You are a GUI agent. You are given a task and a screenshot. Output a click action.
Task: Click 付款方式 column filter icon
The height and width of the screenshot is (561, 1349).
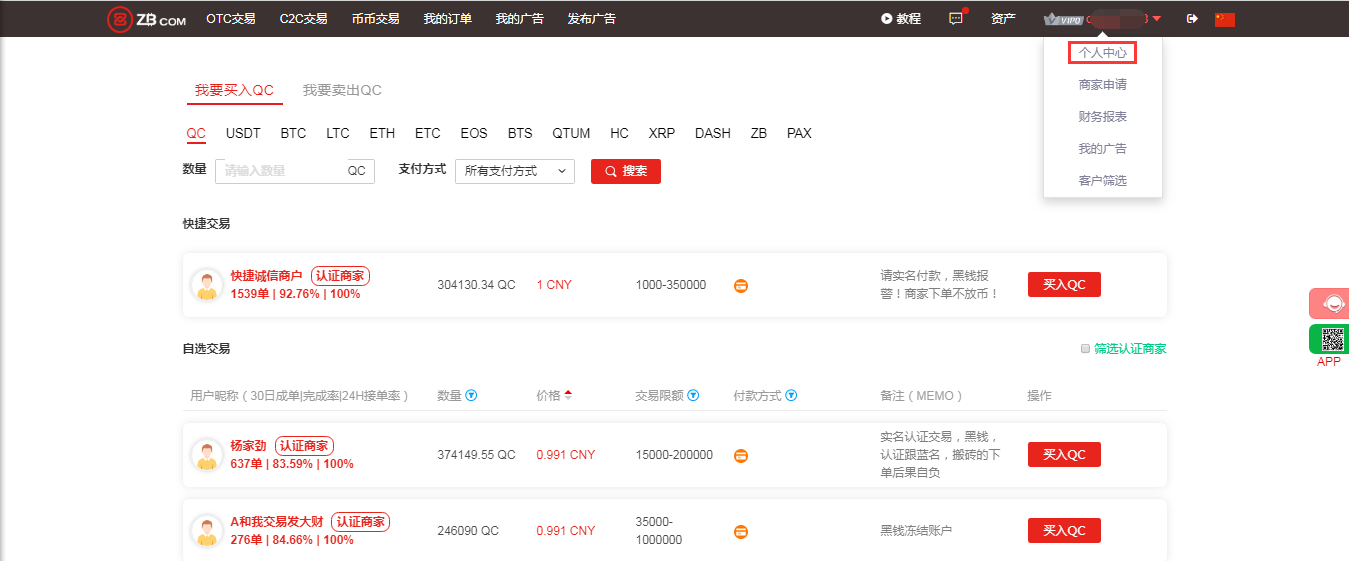coord(791,396)
